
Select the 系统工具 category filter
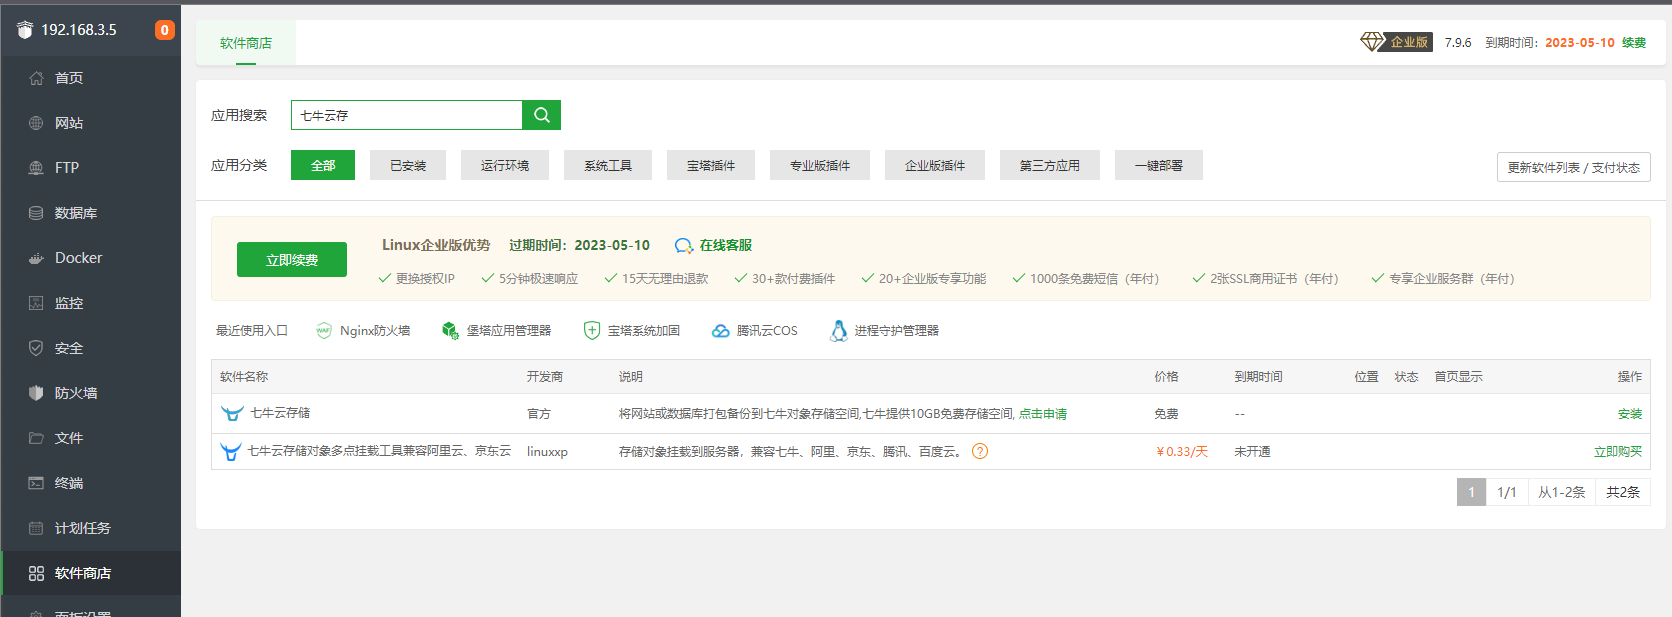(608, 165)
